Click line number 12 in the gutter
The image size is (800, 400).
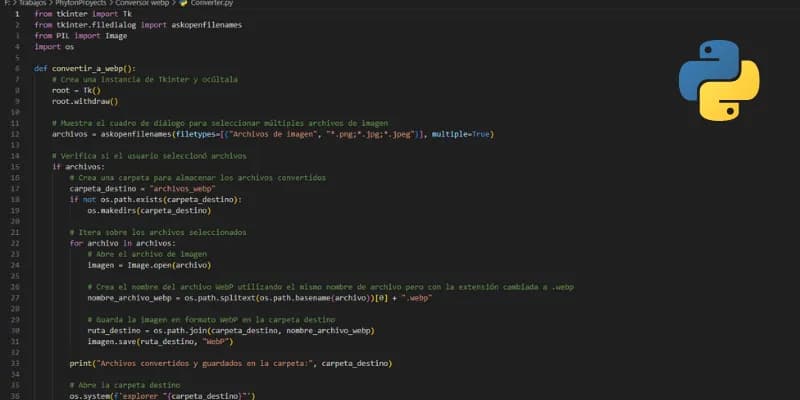[15, 134]
